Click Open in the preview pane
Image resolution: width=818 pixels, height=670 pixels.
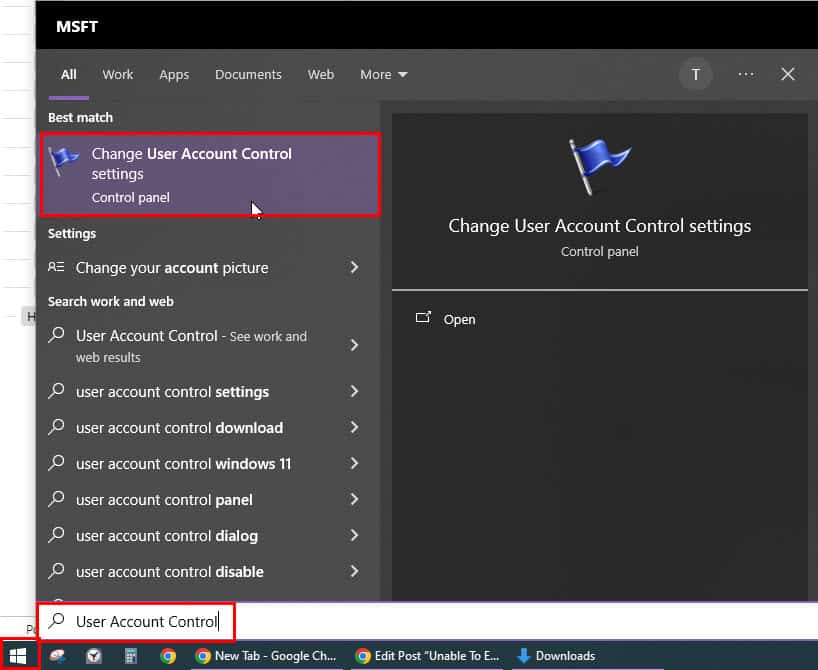point(459,319)
